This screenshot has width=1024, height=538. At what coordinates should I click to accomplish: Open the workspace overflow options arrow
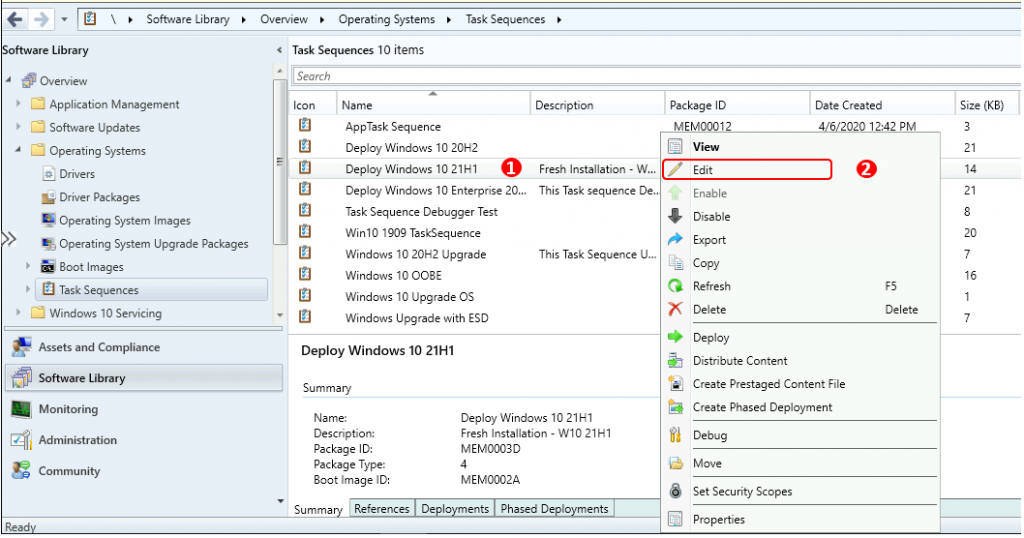point(280,501)
